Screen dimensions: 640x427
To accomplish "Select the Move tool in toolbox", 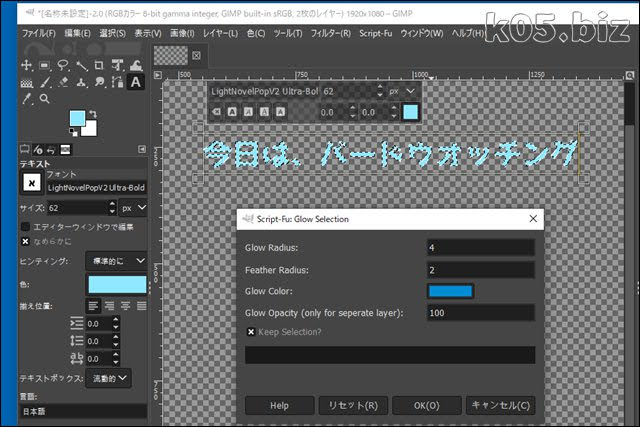I will [x=27, y=65].
